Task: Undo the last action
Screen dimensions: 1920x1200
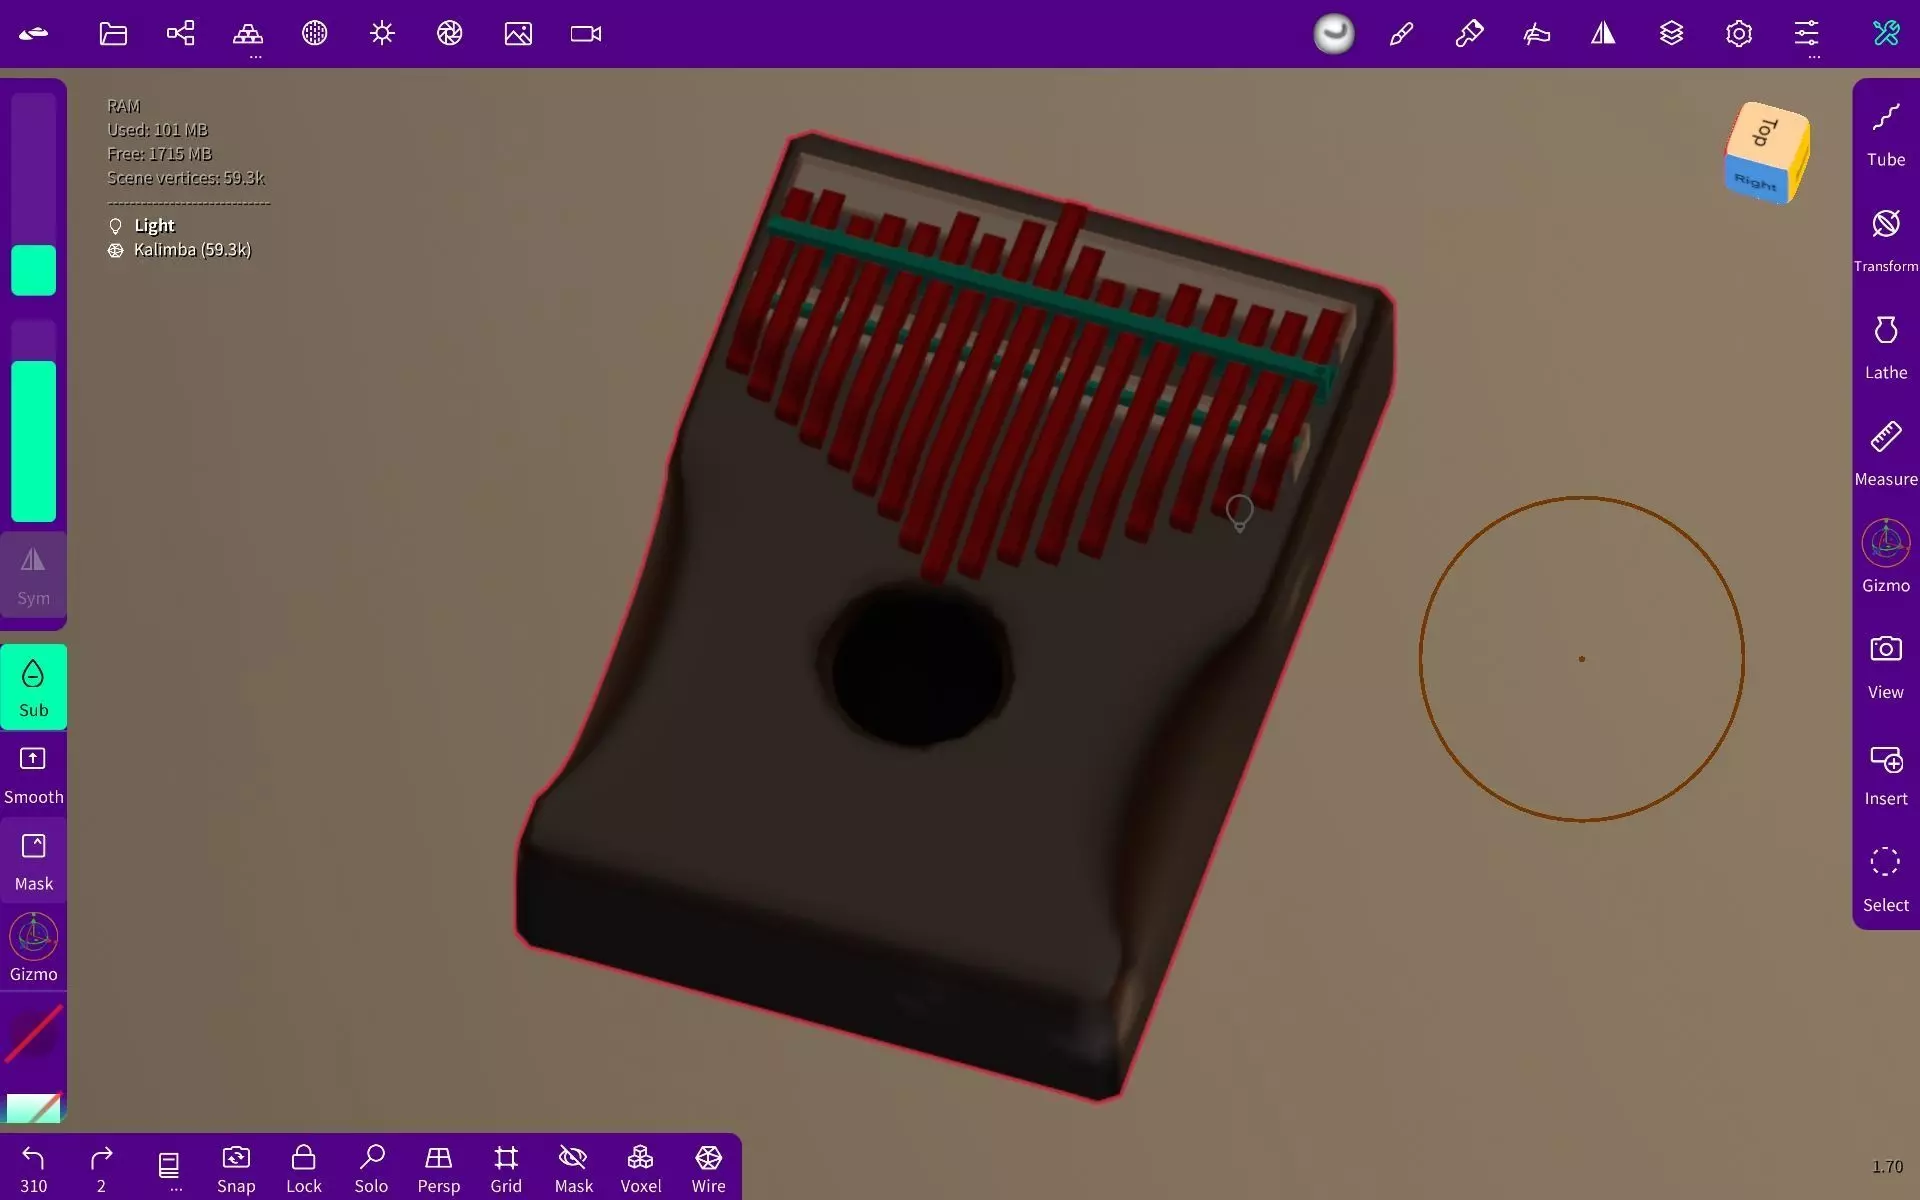Action: click(x=33, y=1167)
